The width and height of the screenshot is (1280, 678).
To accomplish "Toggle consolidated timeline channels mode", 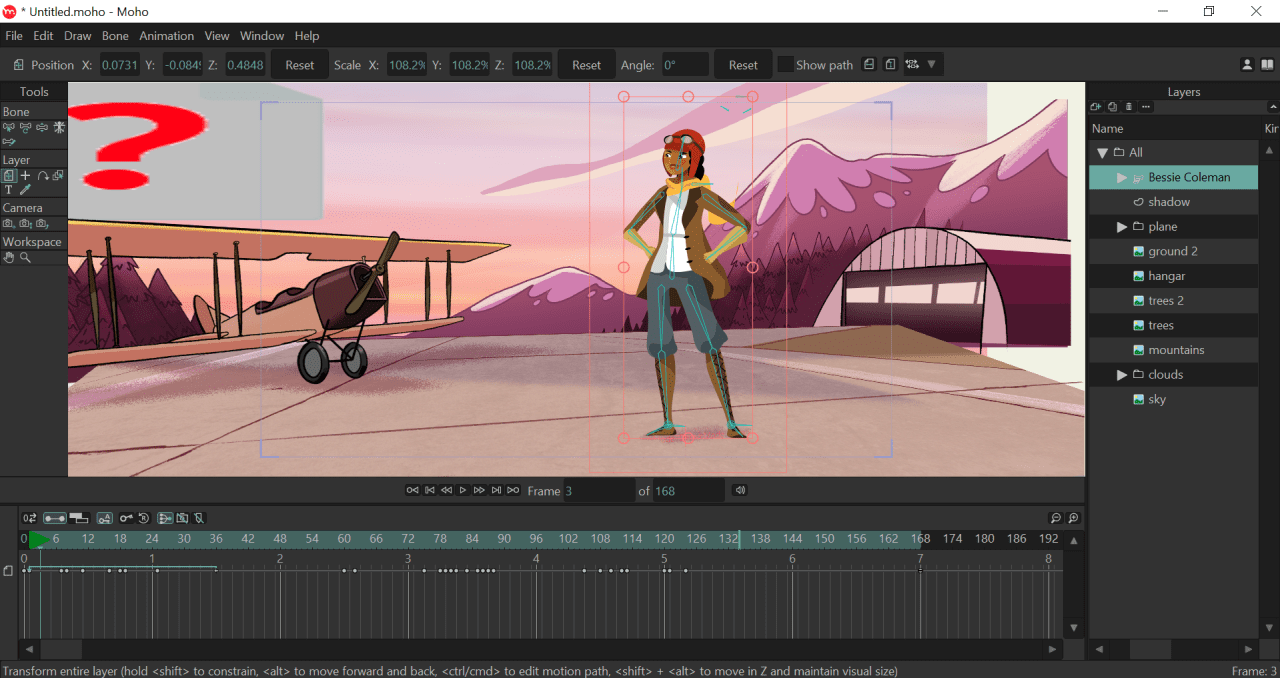I will coord(54,518).
